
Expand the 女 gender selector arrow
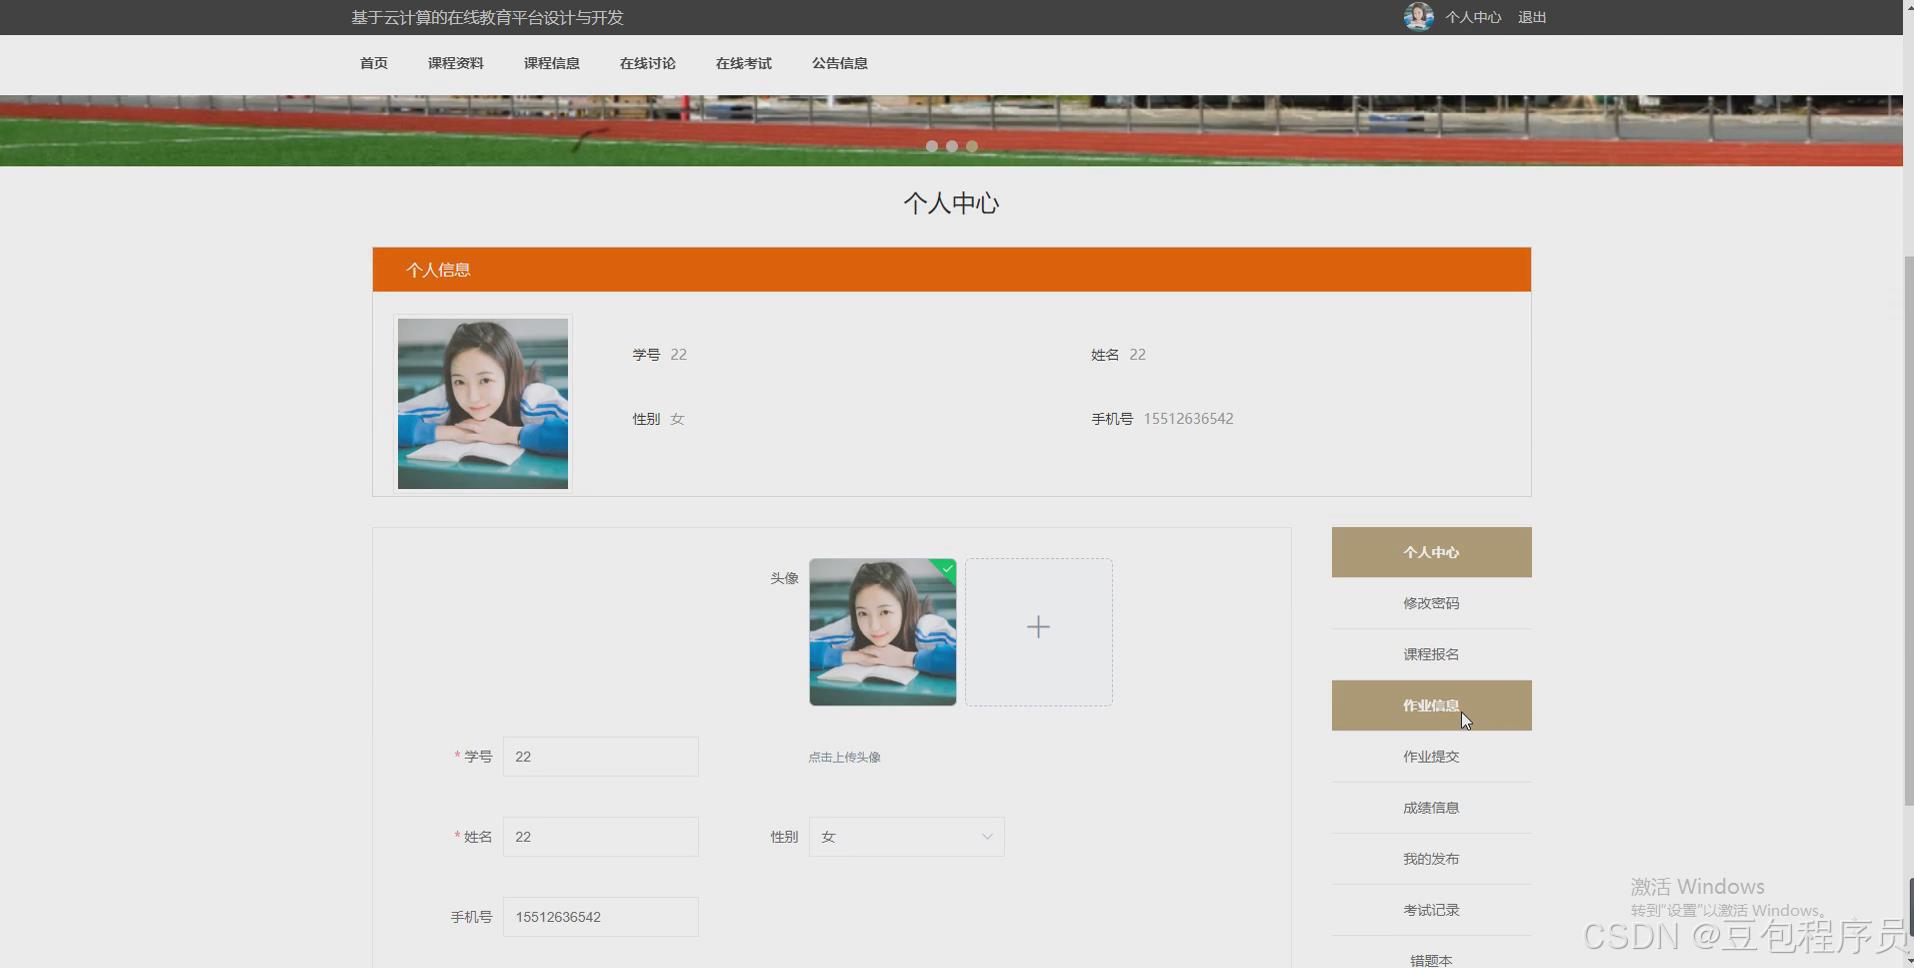(x=986, y=836)
